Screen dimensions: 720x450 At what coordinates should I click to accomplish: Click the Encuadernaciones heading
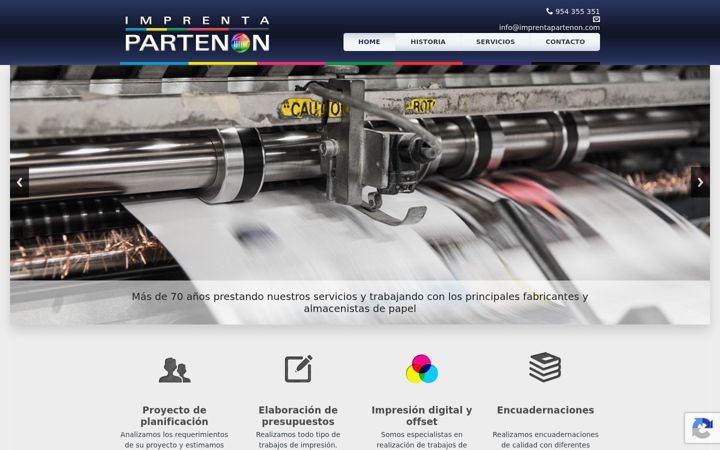(546, 410)
